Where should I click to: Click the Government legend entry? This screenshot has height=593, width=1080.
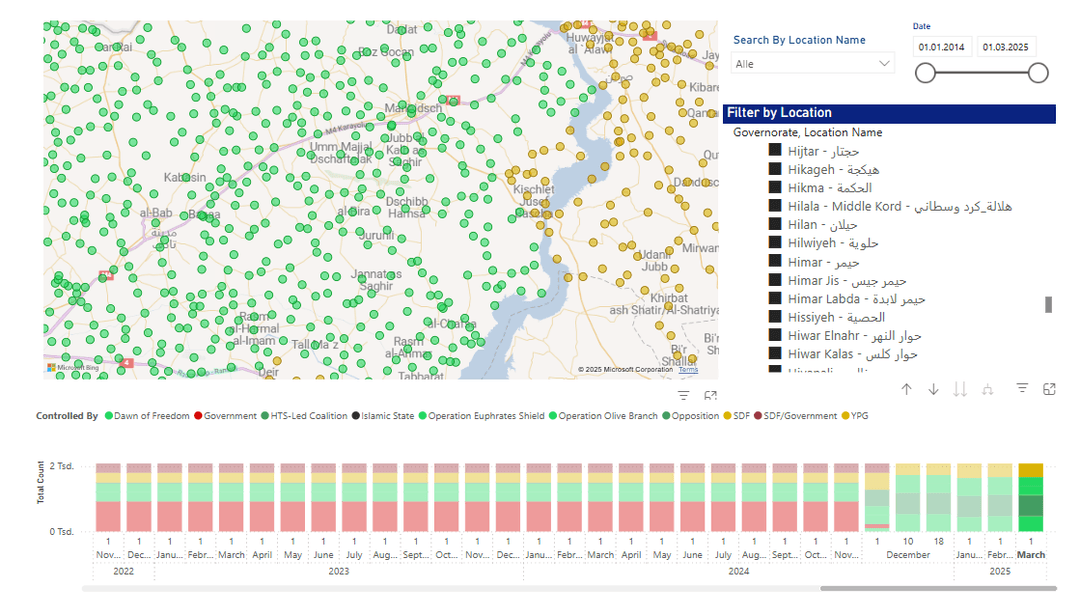tap(230, 416)
